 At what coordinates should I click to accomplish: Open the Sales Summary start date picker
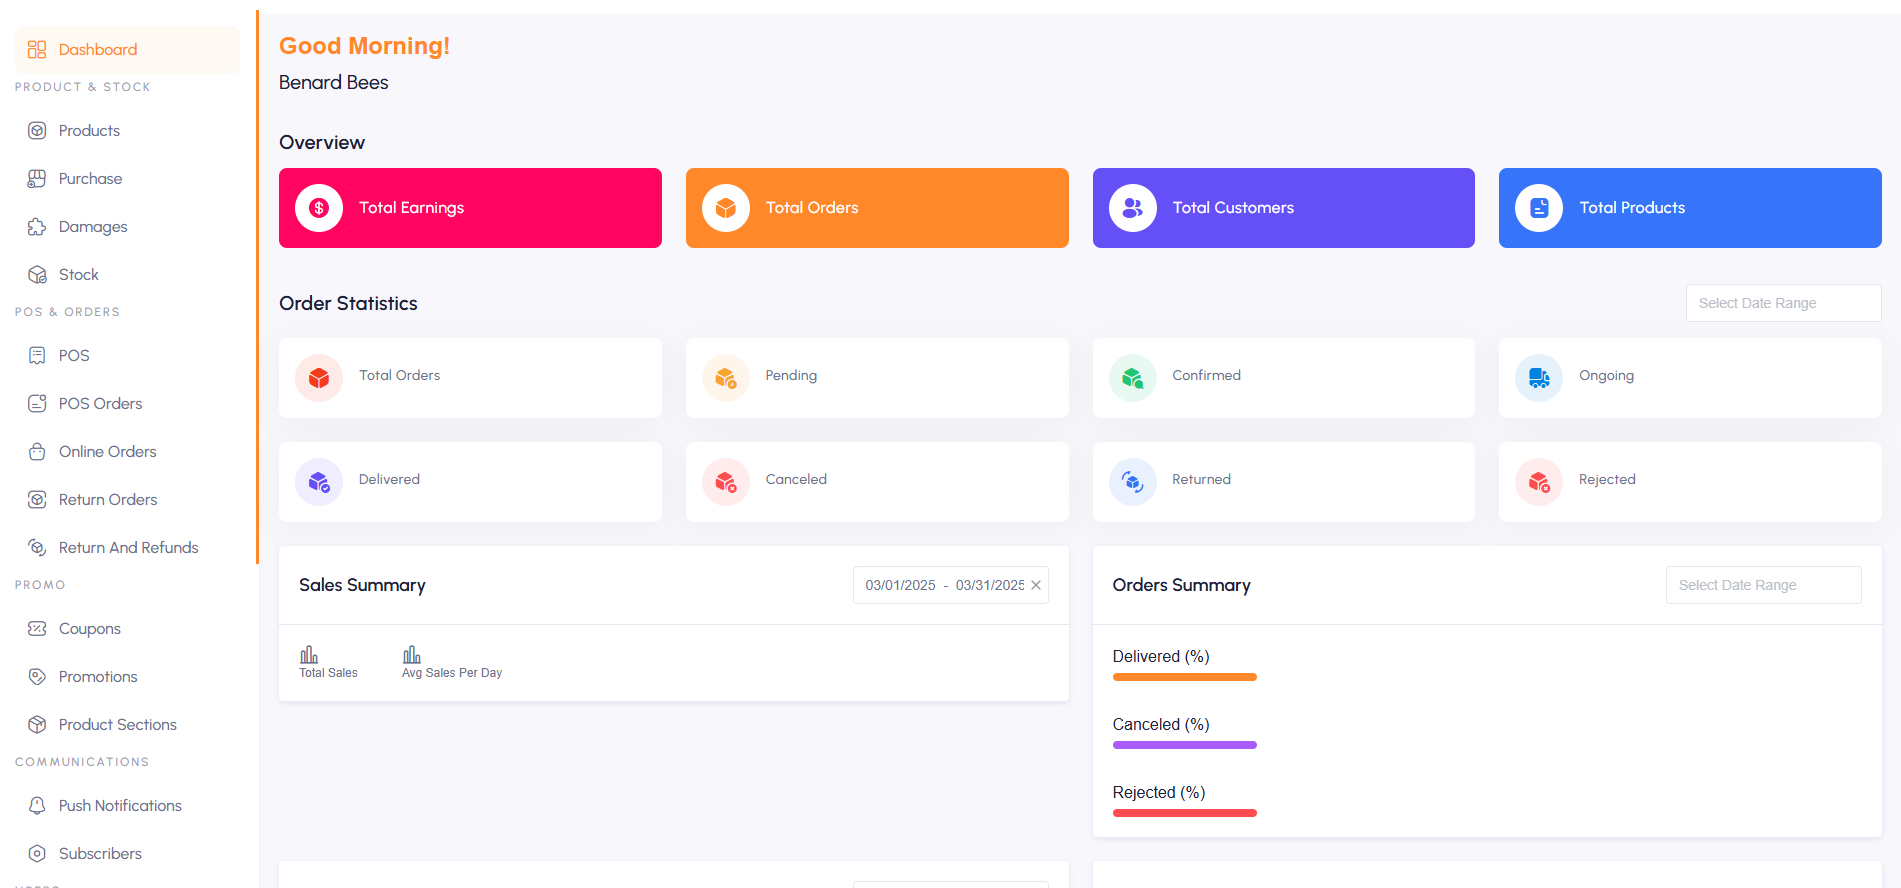coord(900,585)
